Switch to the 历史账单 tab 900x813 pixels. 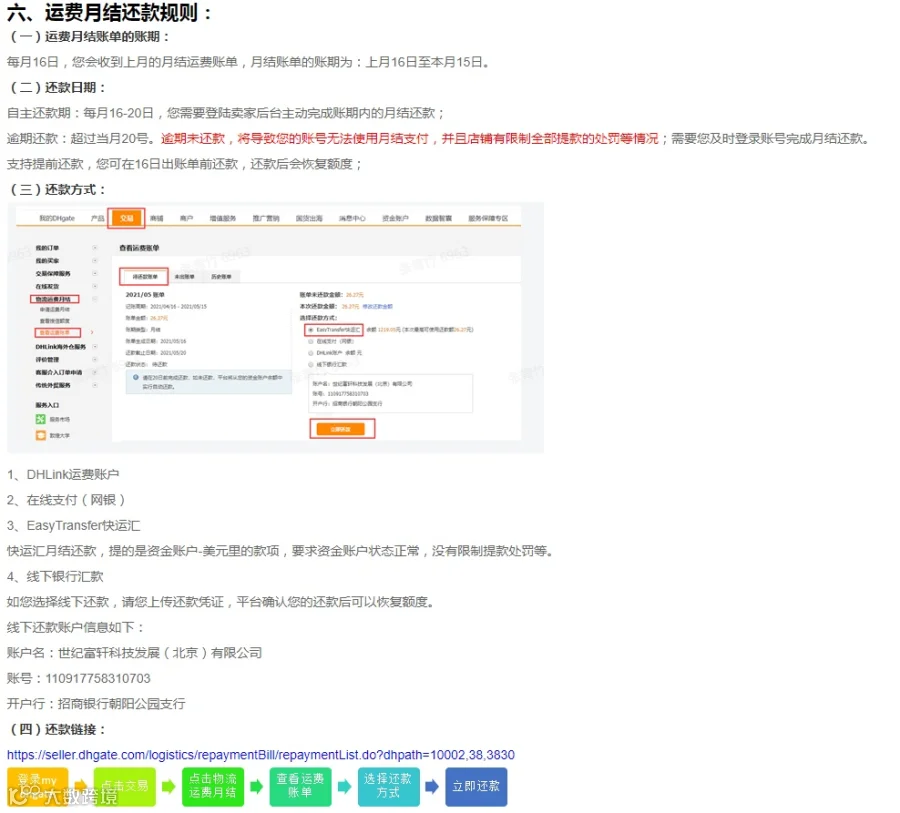pyautogui.click(x=221, y=277)
